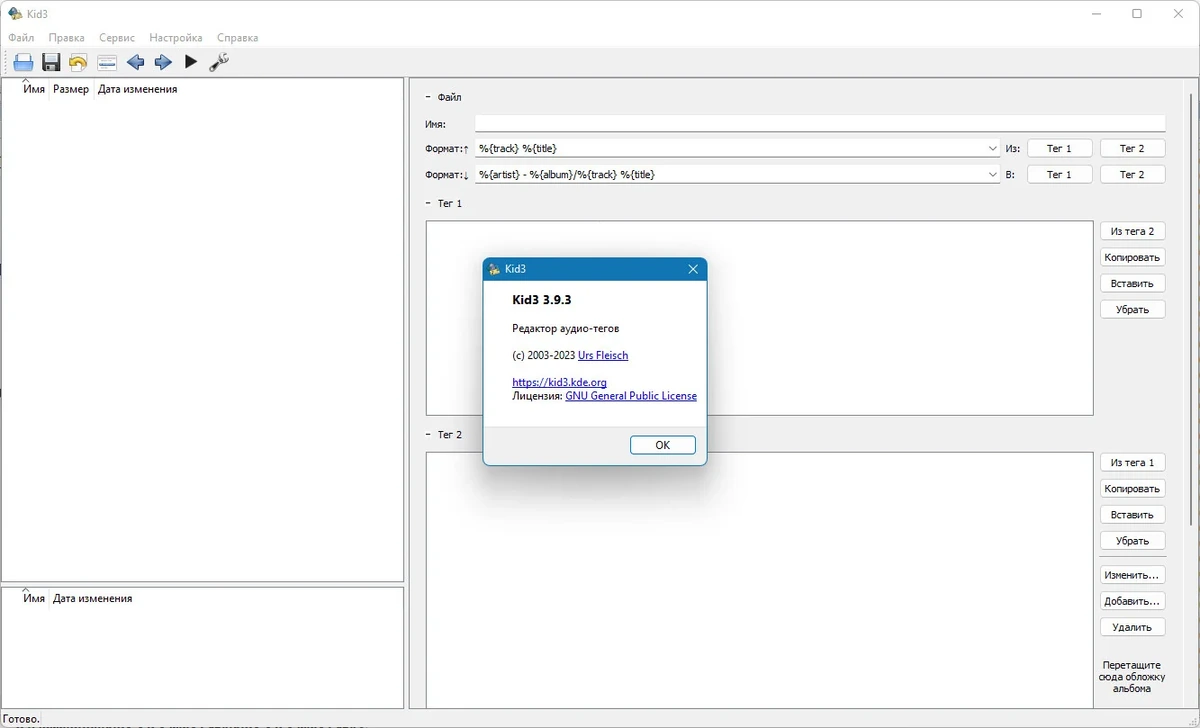
Task: Open the Urs Fleisch link
Action: [x=603, y=355]
